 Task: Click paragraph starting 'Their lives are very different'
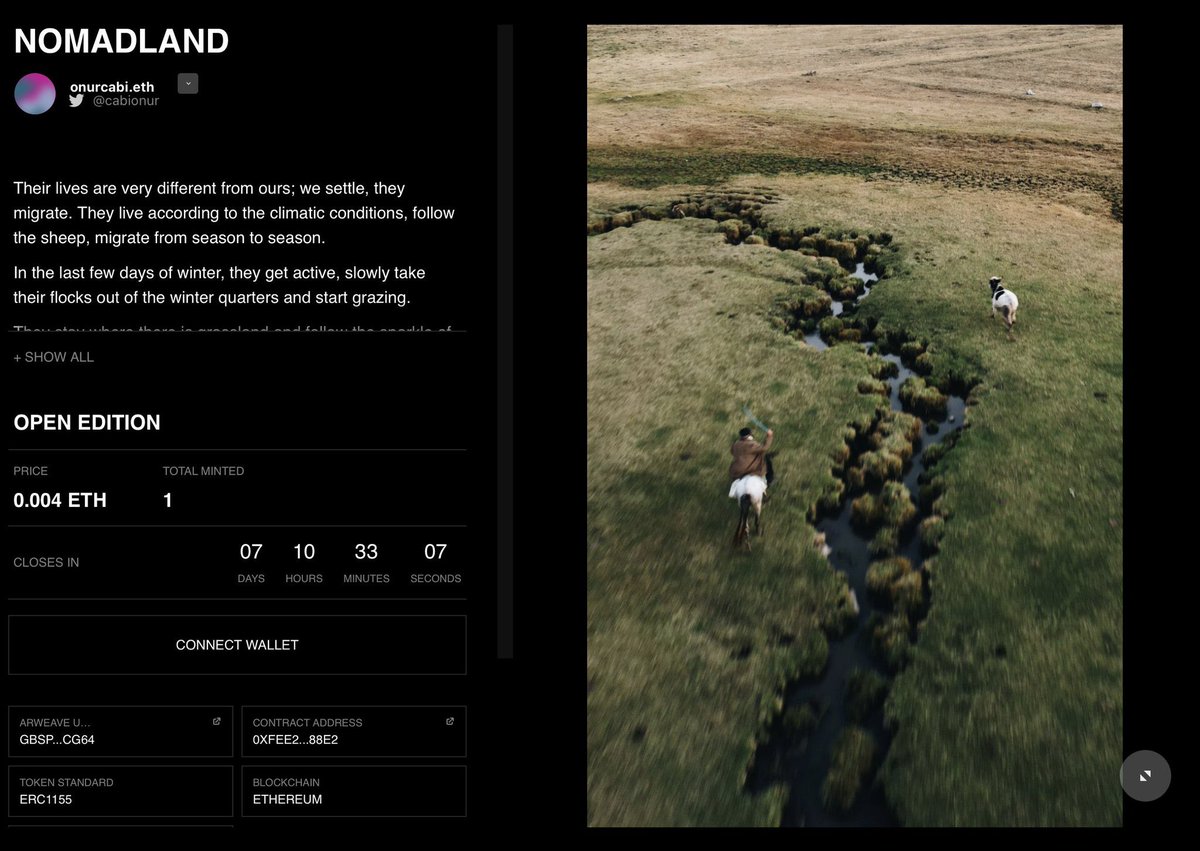click(234, 213)
